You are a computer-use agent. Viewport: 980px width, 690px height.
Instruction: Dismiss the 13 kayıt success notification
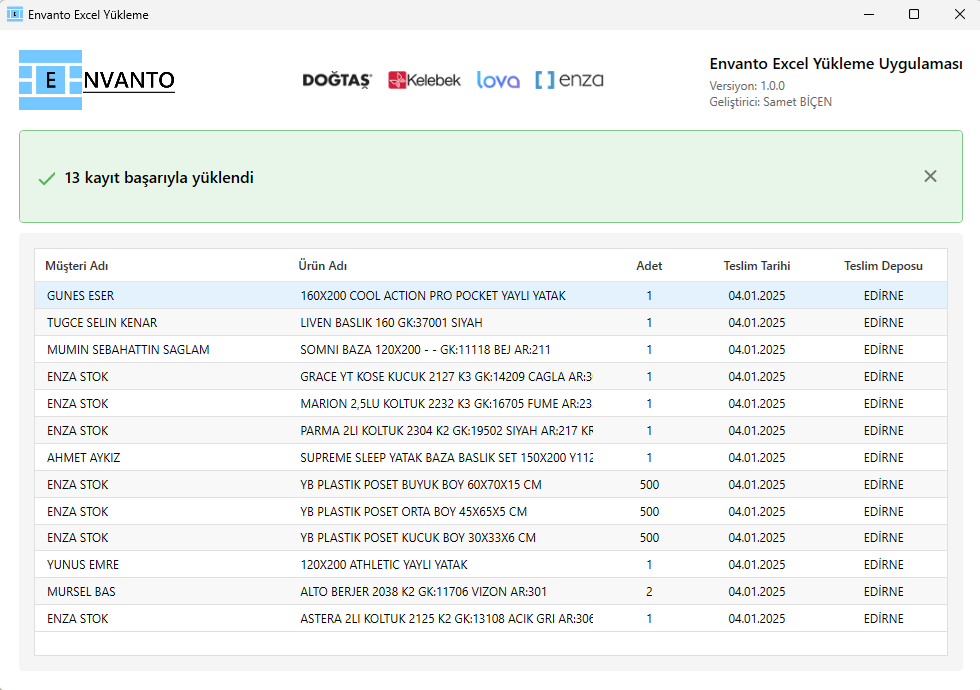coord(930,176)
